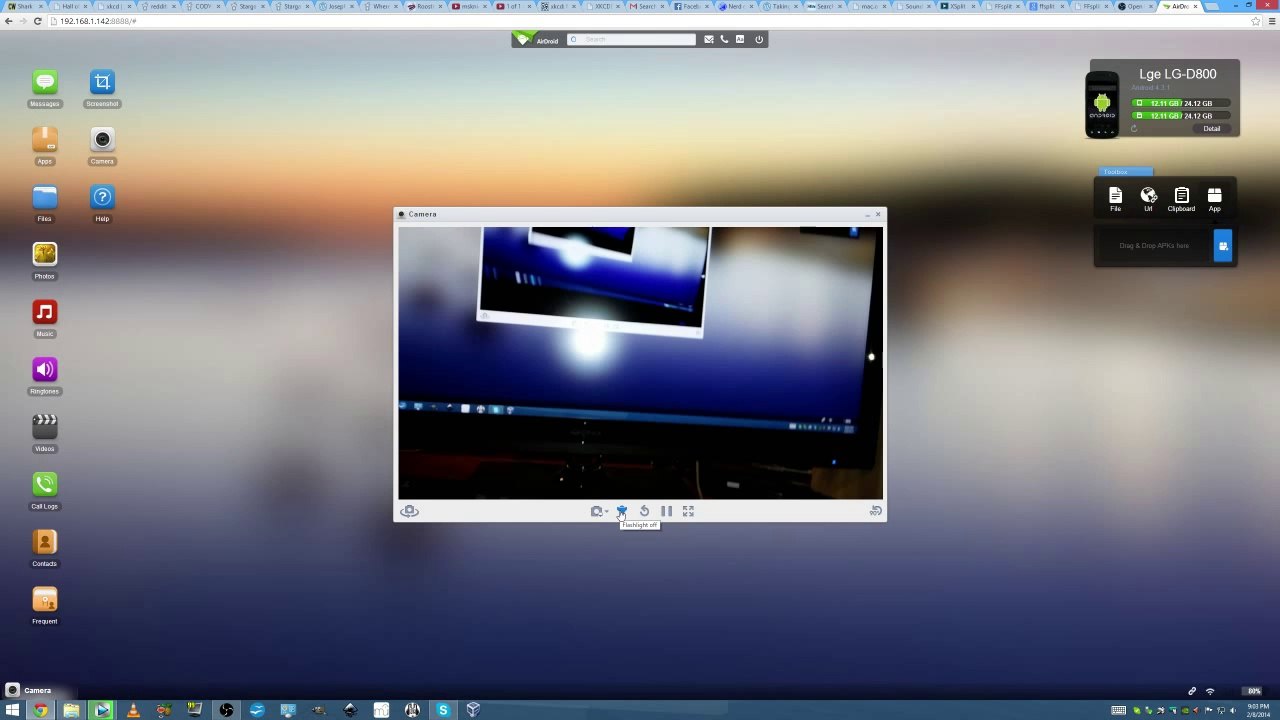Screen dimensions: 1280x720
Task: Open the Contacts icon
Action: click(x=44, y=542)
